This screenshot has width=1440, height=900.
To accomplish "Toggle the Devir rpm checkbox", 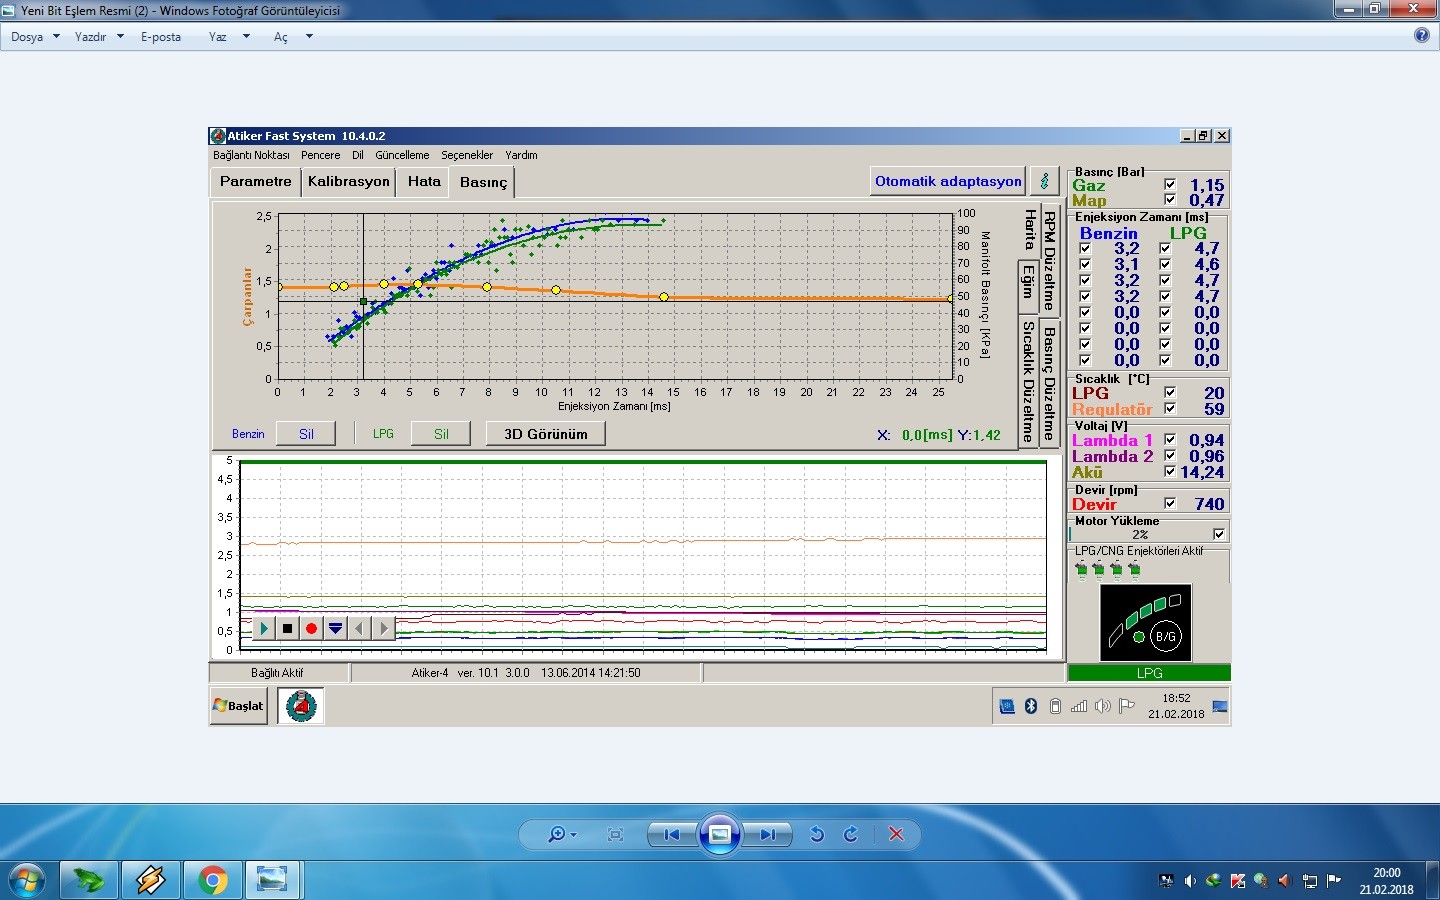I will click(x=1170, y=504).
